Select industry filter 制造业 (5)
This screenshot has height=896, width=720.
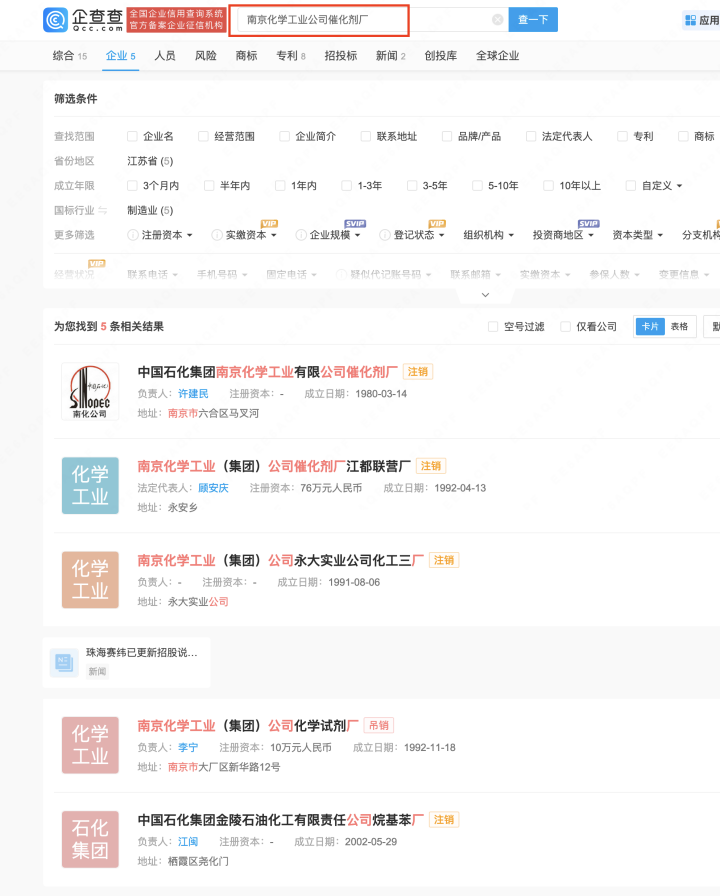(150, 210)
